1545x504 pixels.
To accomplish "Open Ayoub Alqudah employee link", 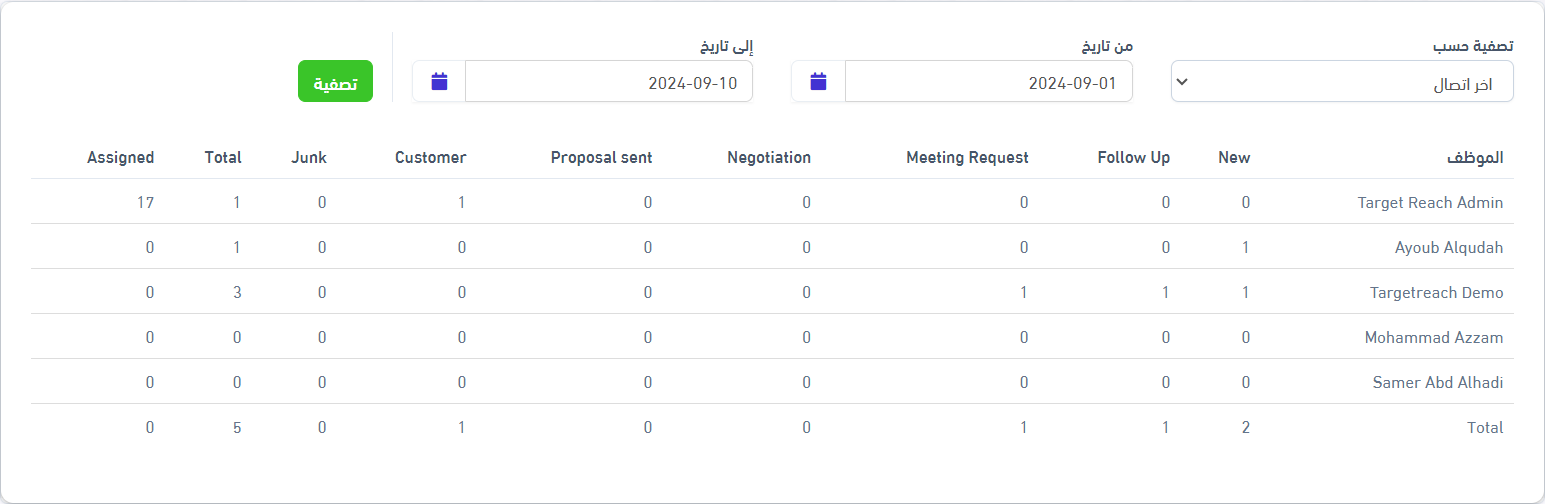I will 1449,247.
